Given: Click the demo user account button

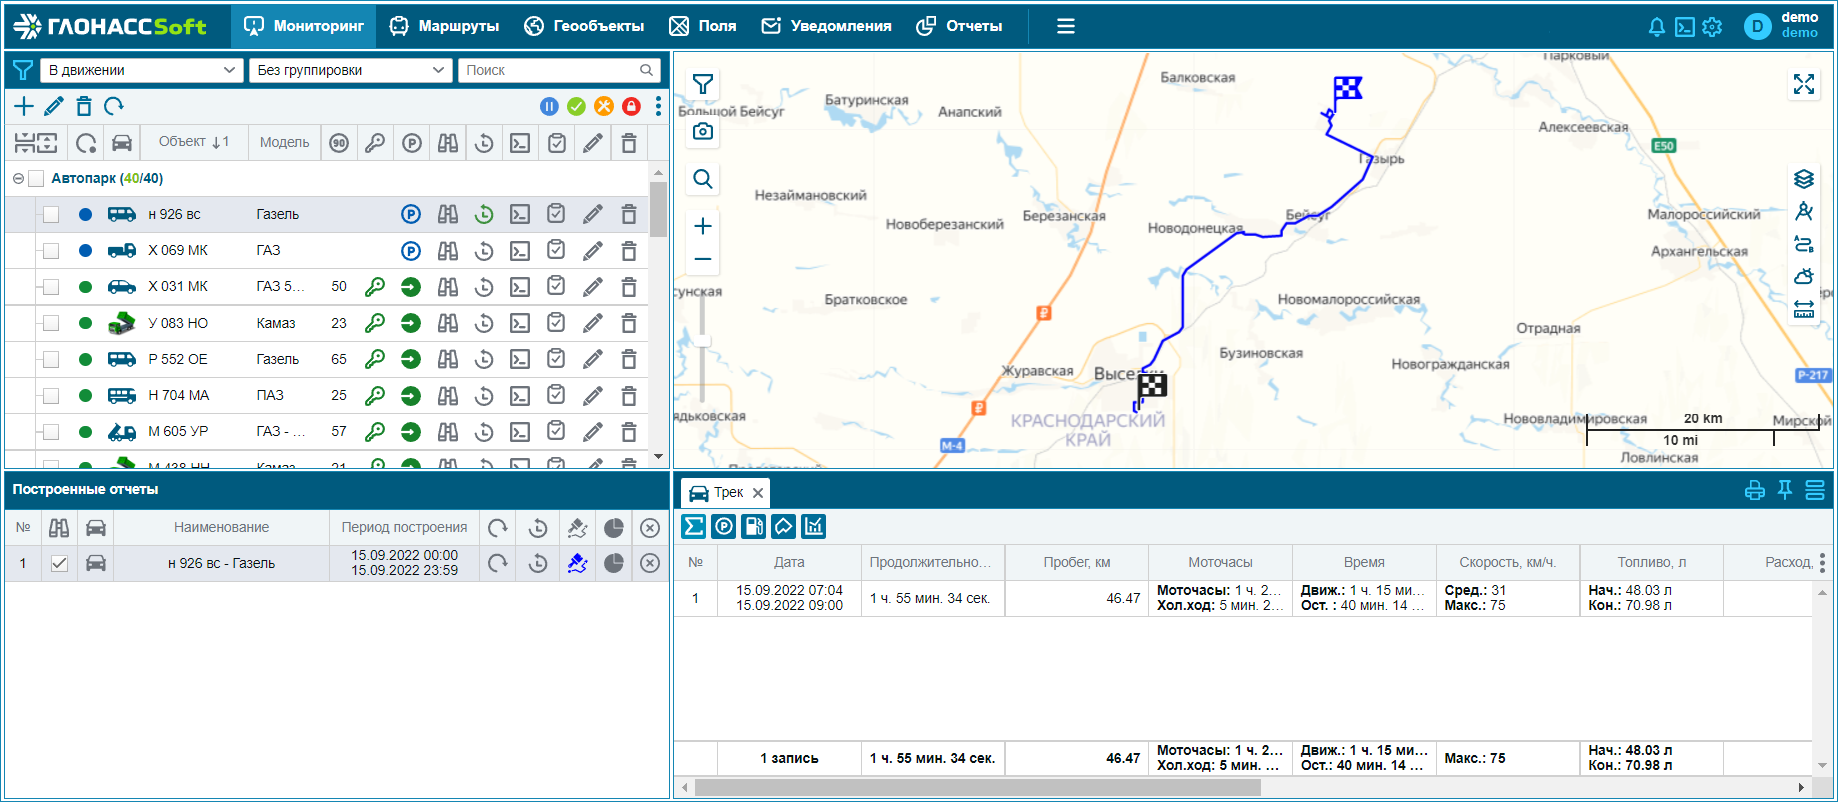Looking at the screenshot, I should pyautogui.click(x=1786, y=26).
